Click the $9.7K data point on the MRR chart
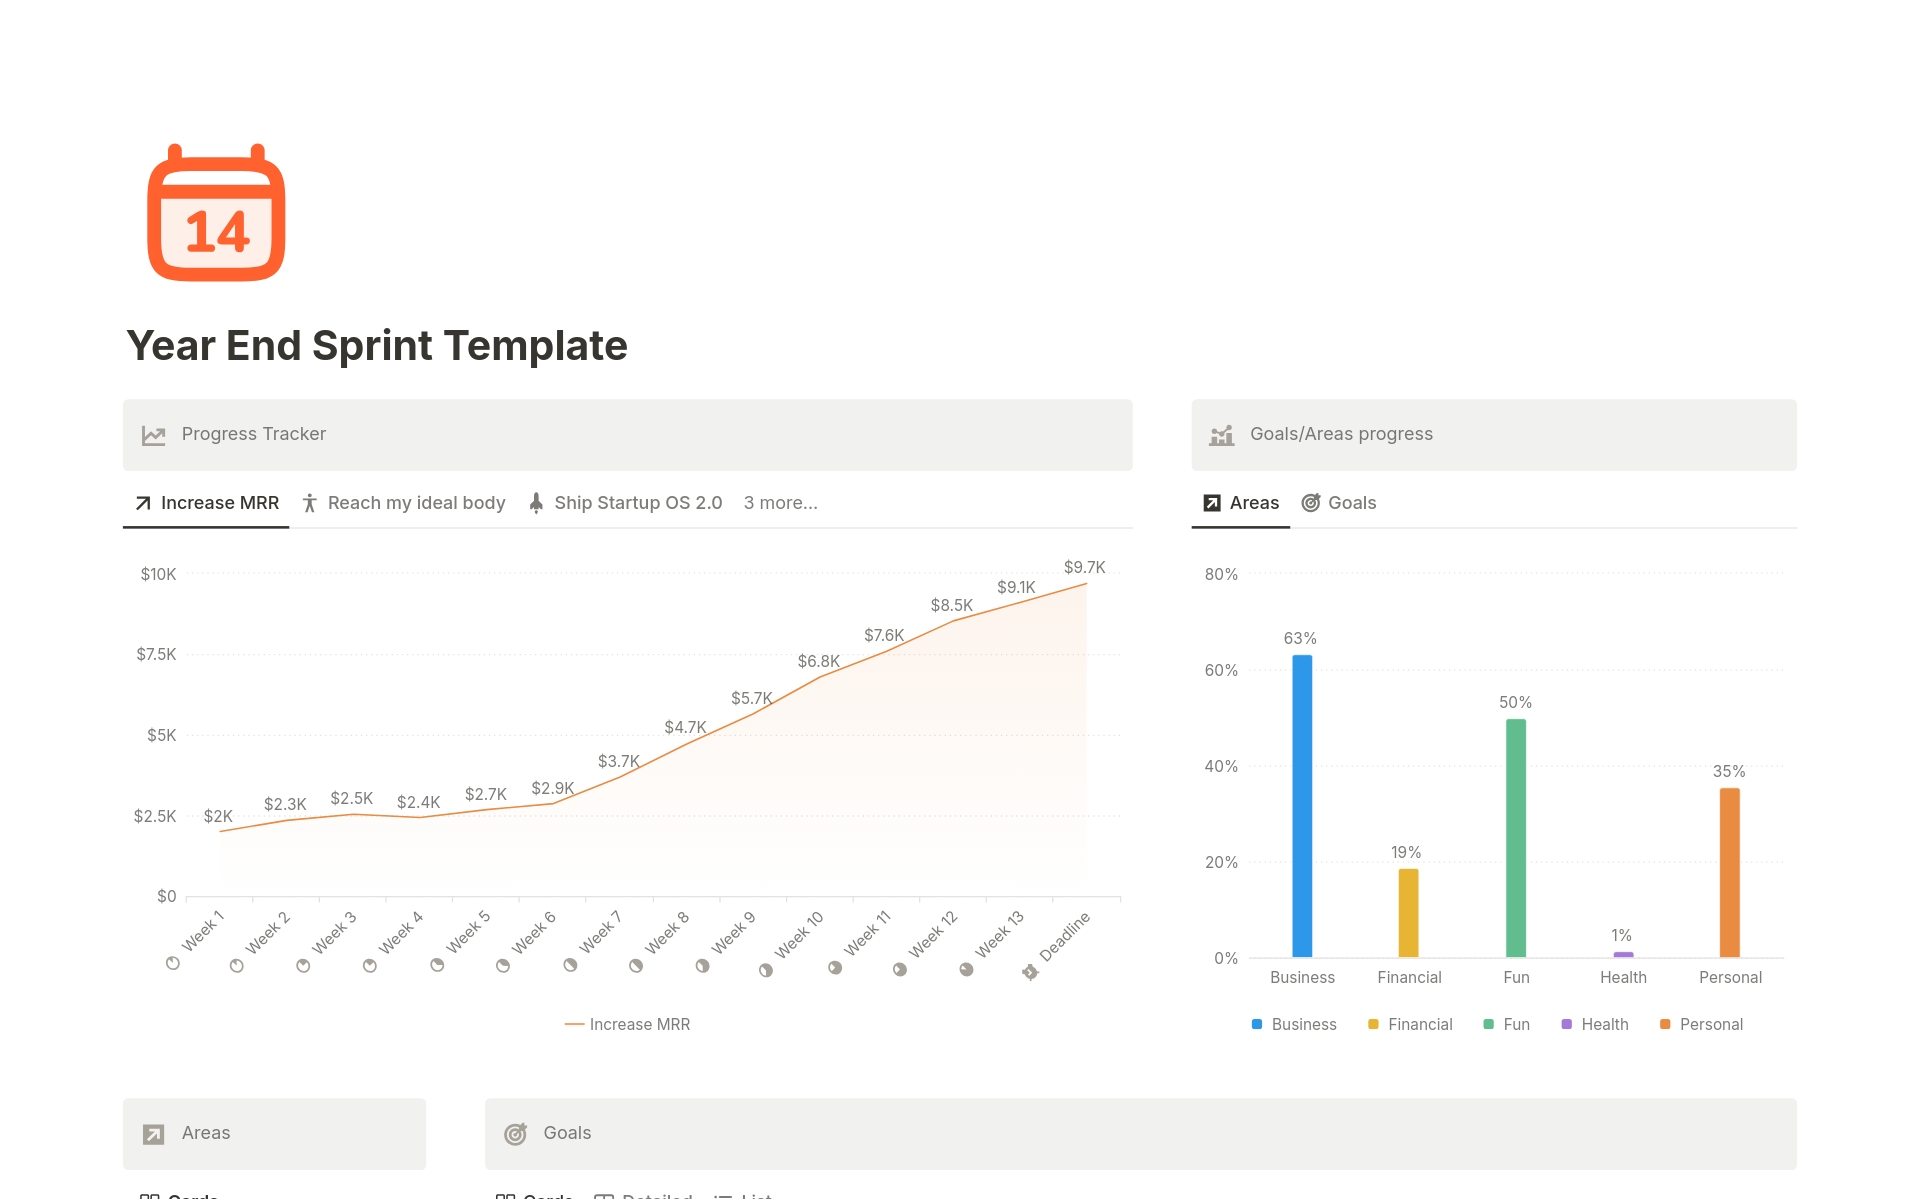The height and width of the screenshot is (1199, 1920). (x=1085, y=582)
